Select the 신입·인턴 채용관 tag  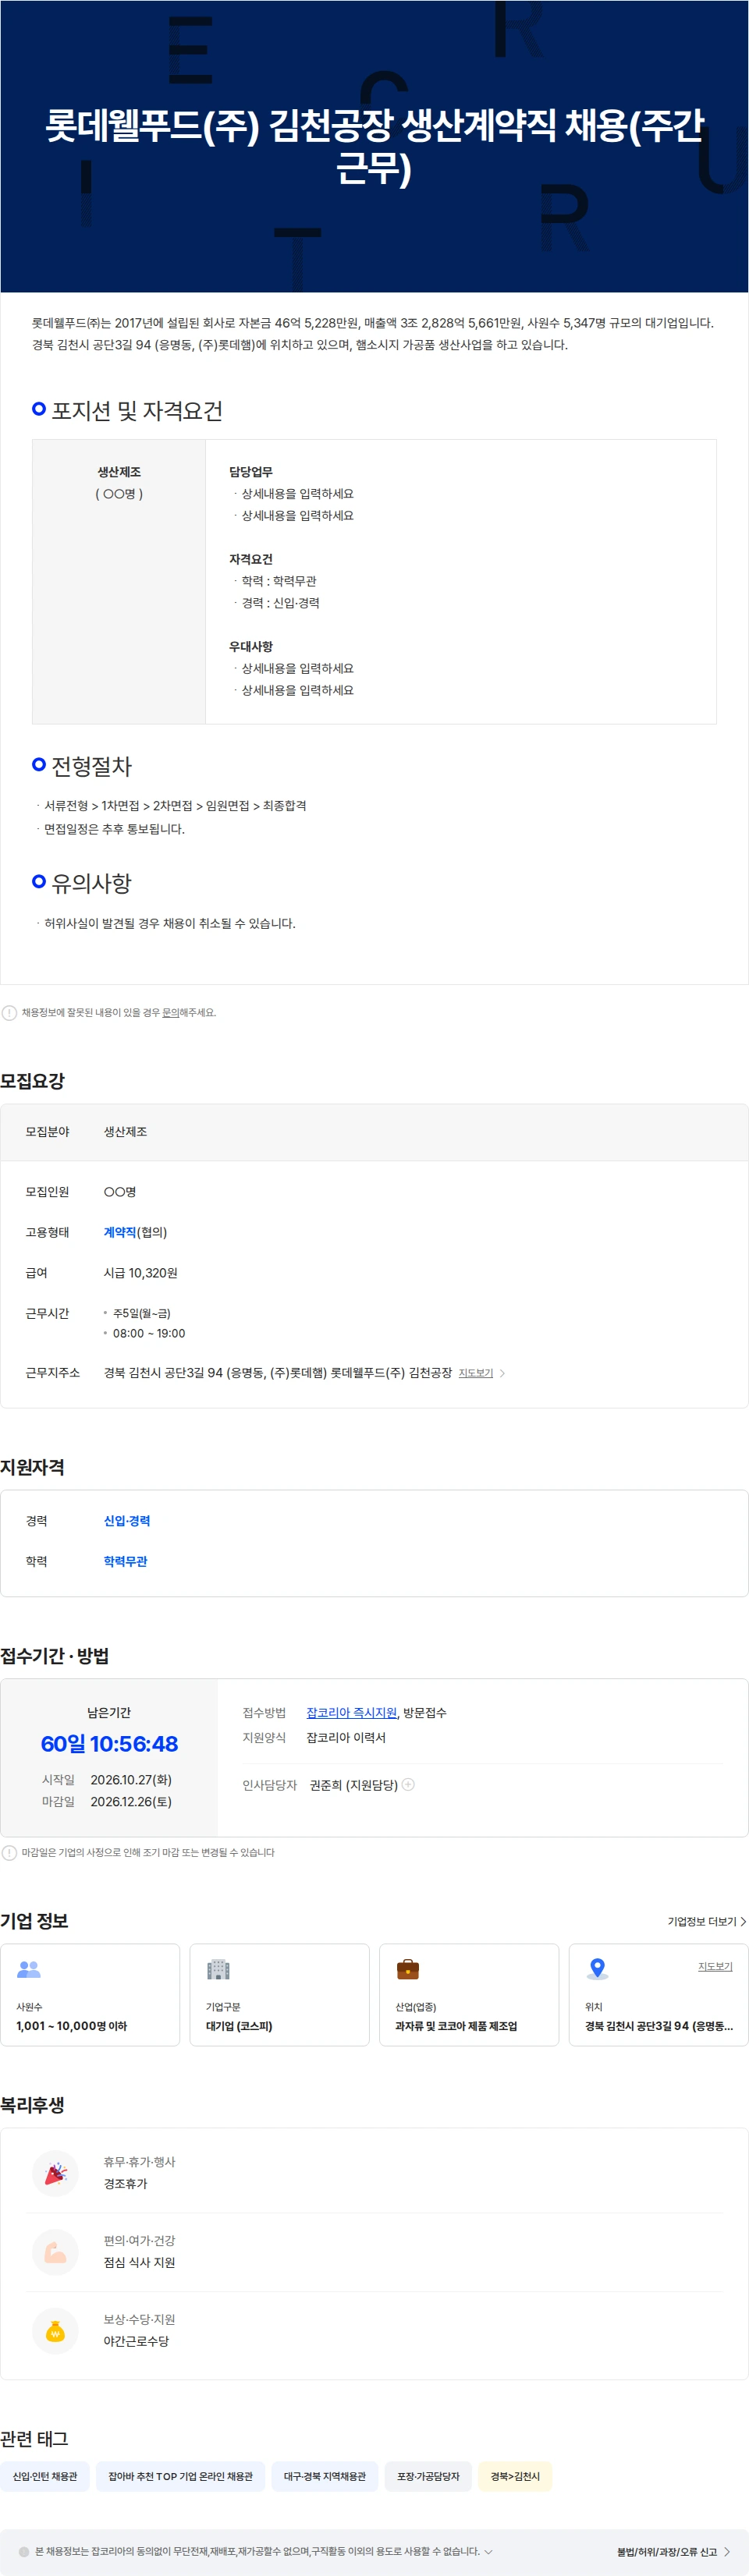[x=45, y=2476]
